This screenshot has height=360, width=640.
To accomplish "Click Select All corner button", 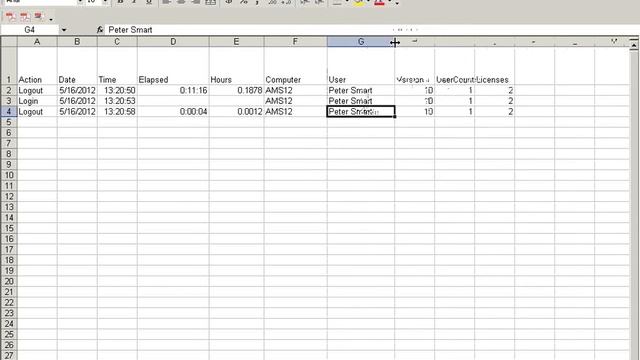I will pyautogui.click(x=9, y=42).
